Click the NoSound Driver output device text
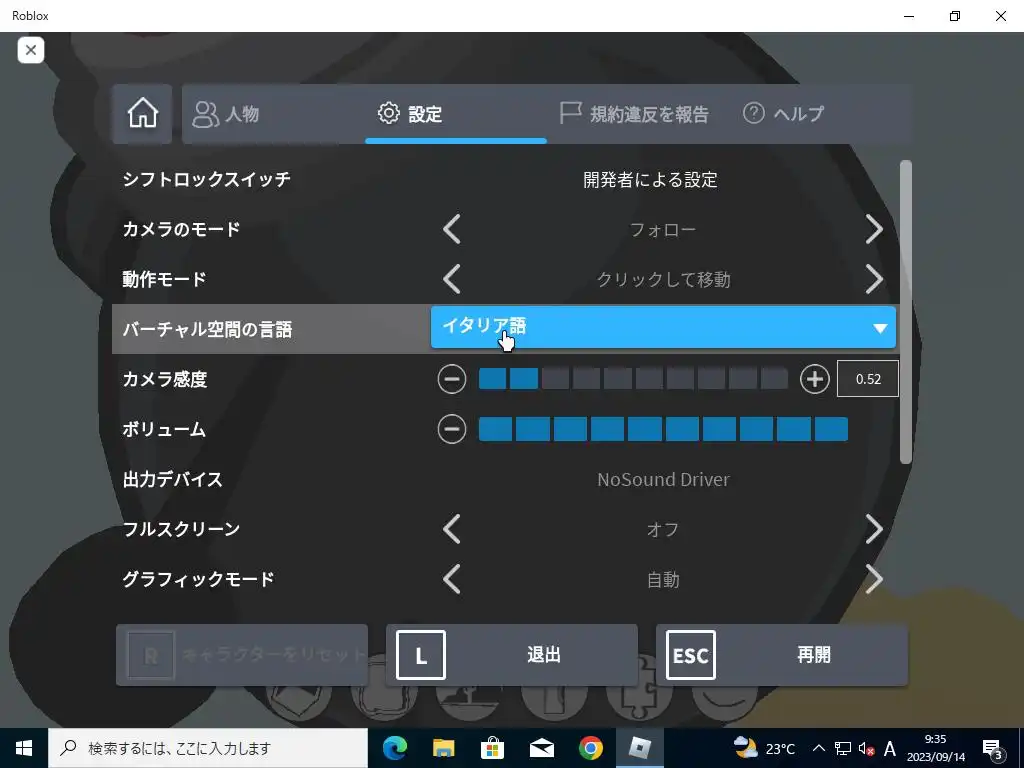1024x768 pixels. tap(663, 479)
